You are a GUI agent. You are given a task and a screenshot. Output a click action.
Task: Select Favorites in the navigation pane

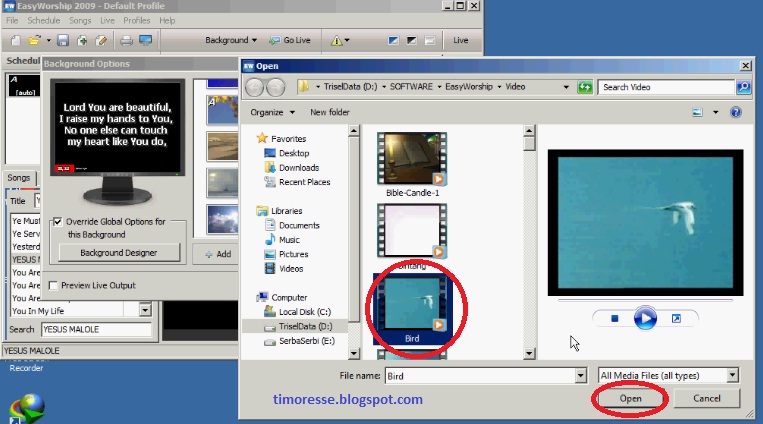(288, 139)
